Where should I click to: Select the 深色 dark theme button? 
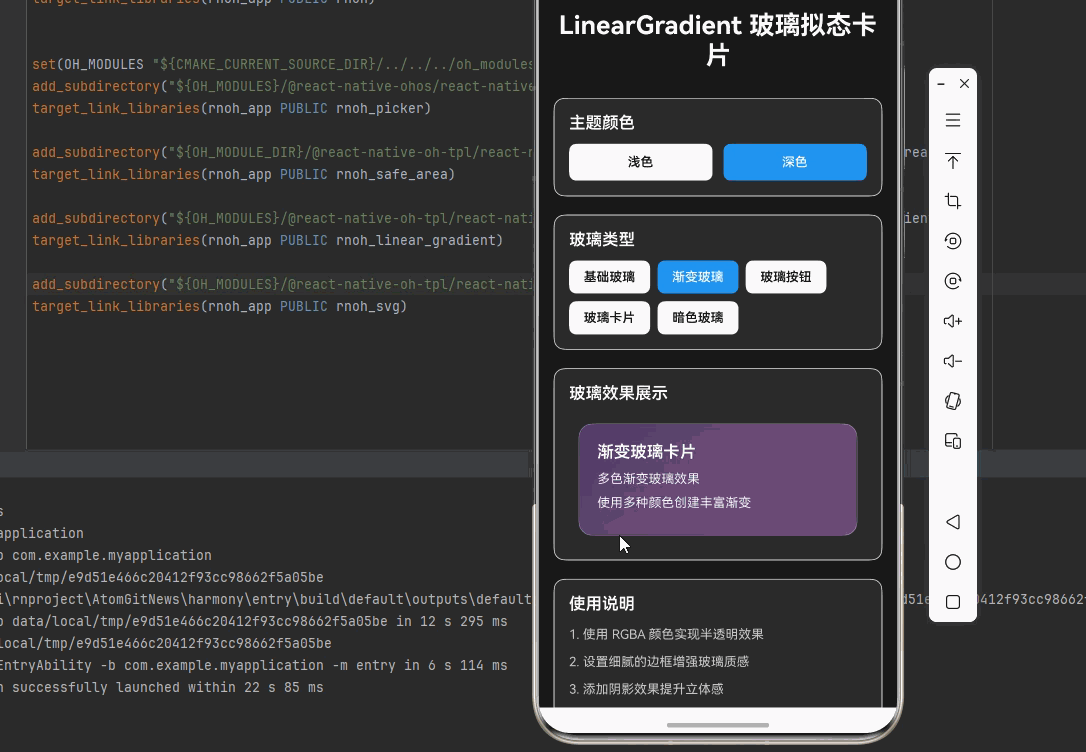point(795,162)
